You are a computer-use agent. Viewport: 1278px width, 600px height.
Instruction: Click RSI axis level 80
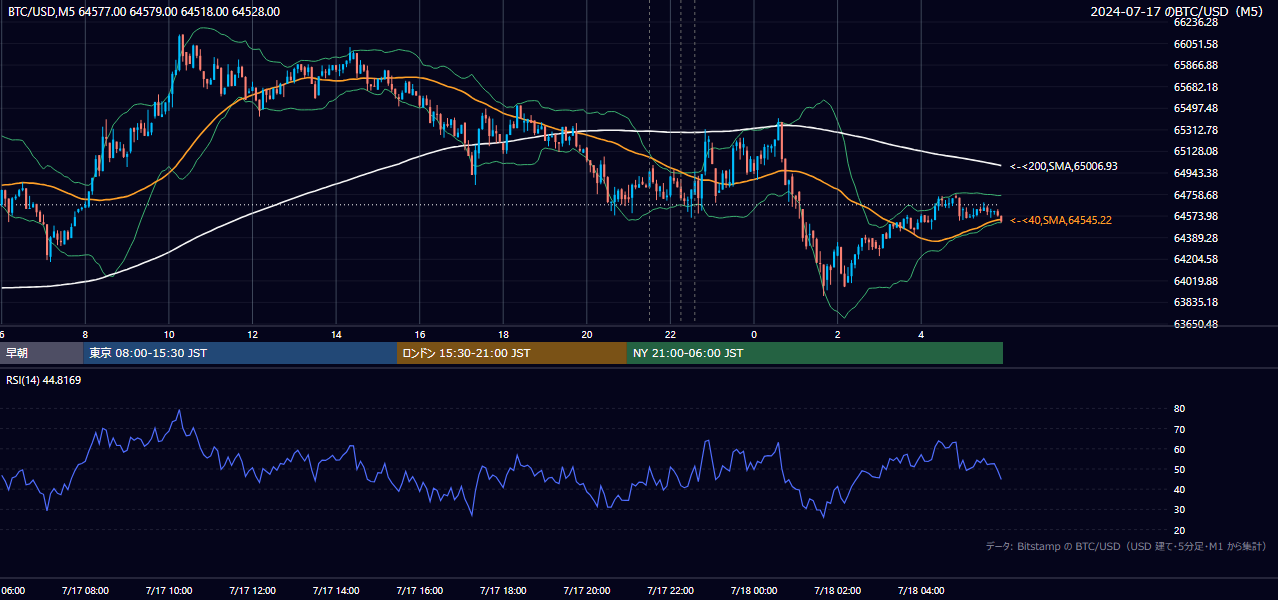[1179, 409]
